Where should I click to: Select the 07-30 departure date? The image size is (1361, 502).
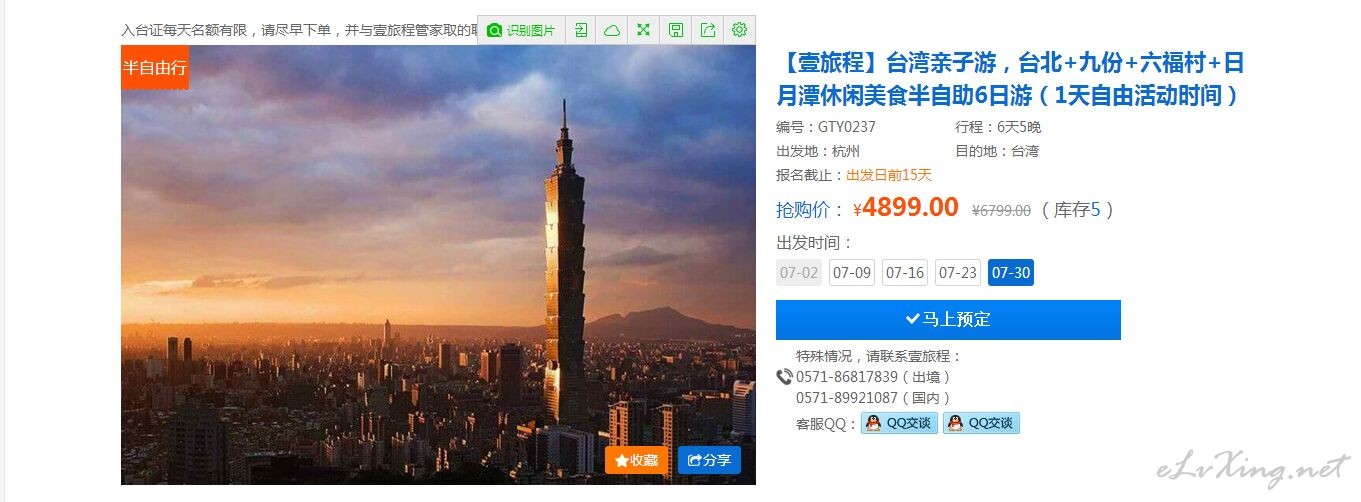point(1011,273)
